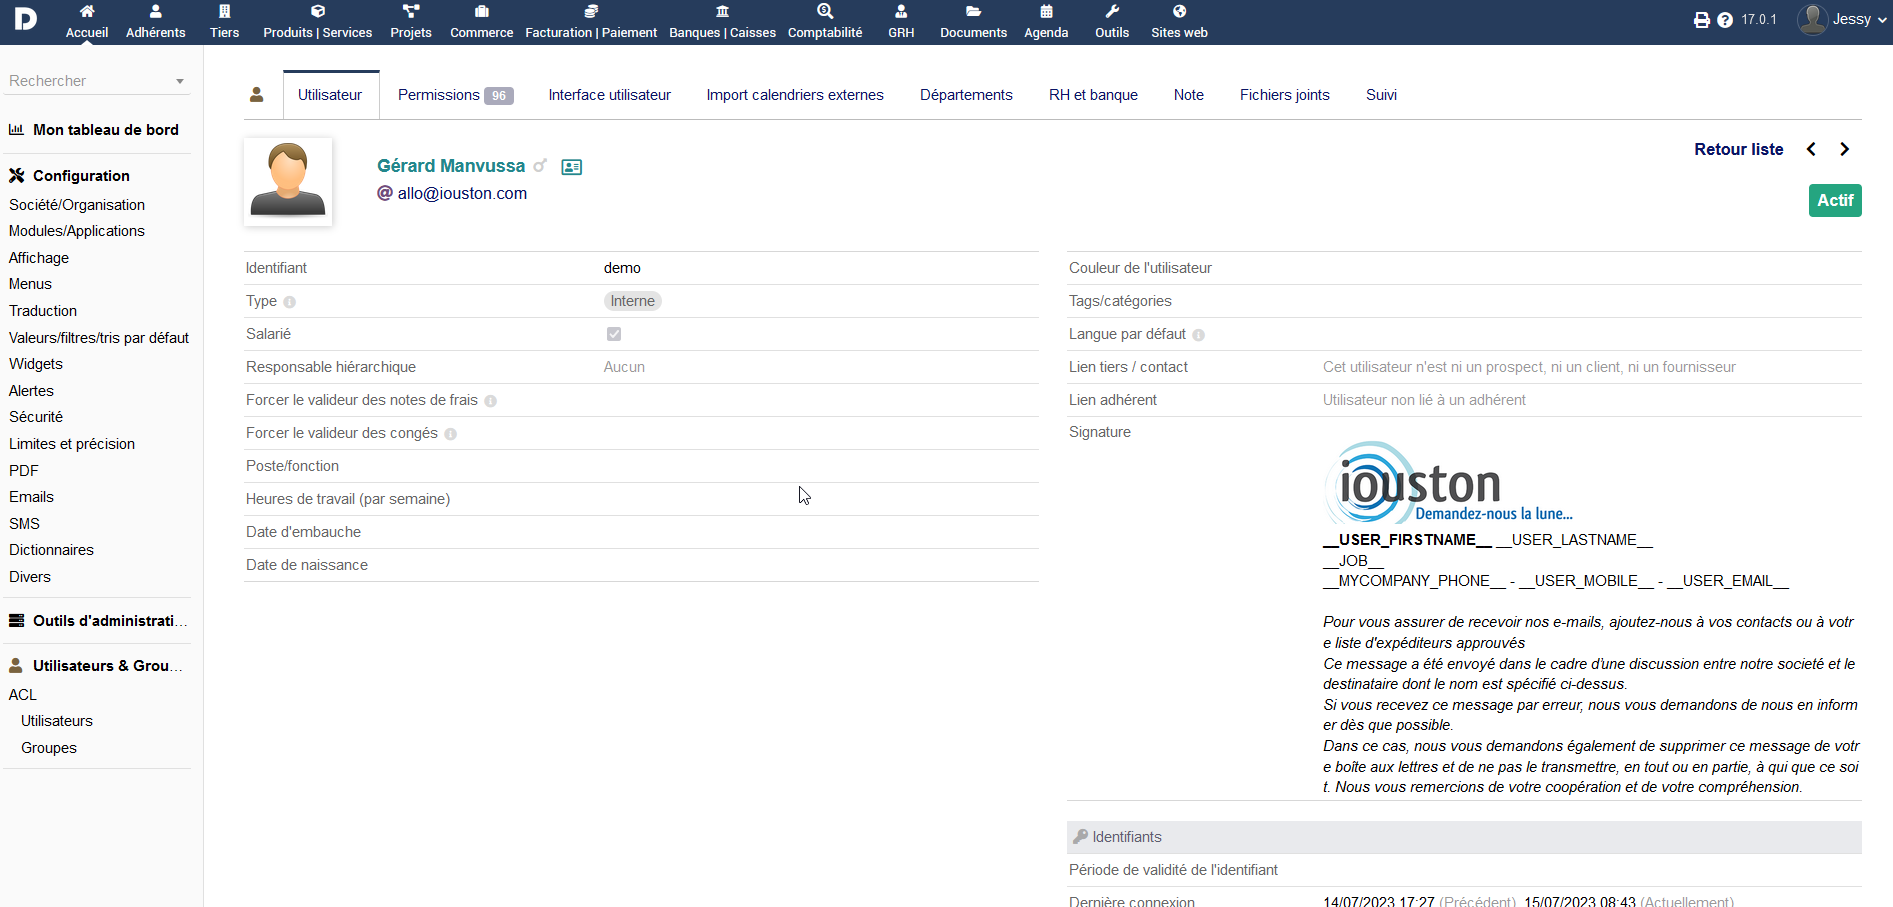Viewport: 1893px width, 907px height.
Task: Open the Rechercher dropdown
Action: click(x=96, y=81)
